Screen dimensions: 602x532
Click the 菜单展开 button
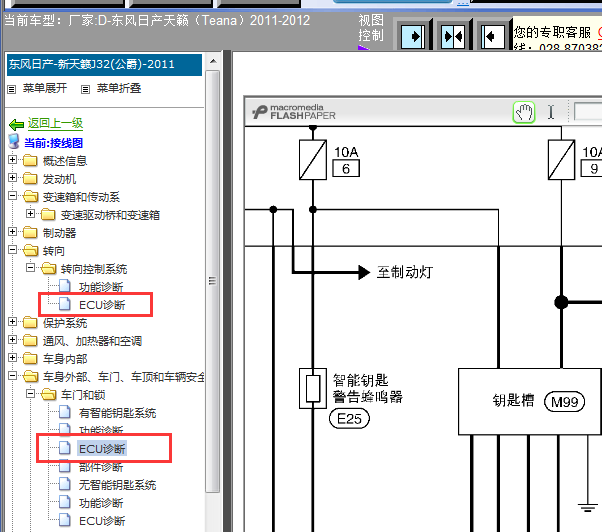45,88
